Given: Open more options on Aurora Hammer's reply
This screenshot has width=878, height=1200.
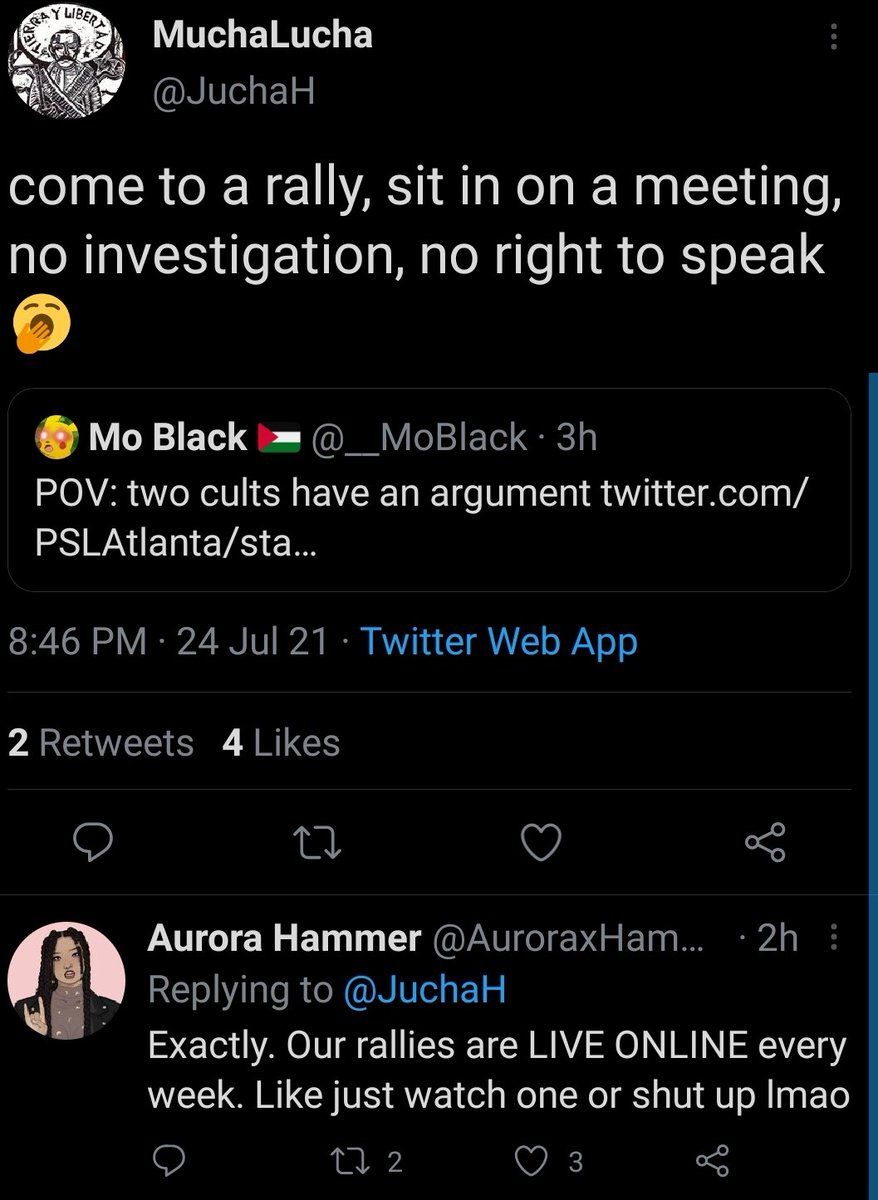Looking at the screenshot, I should click(x=836, y=938).
